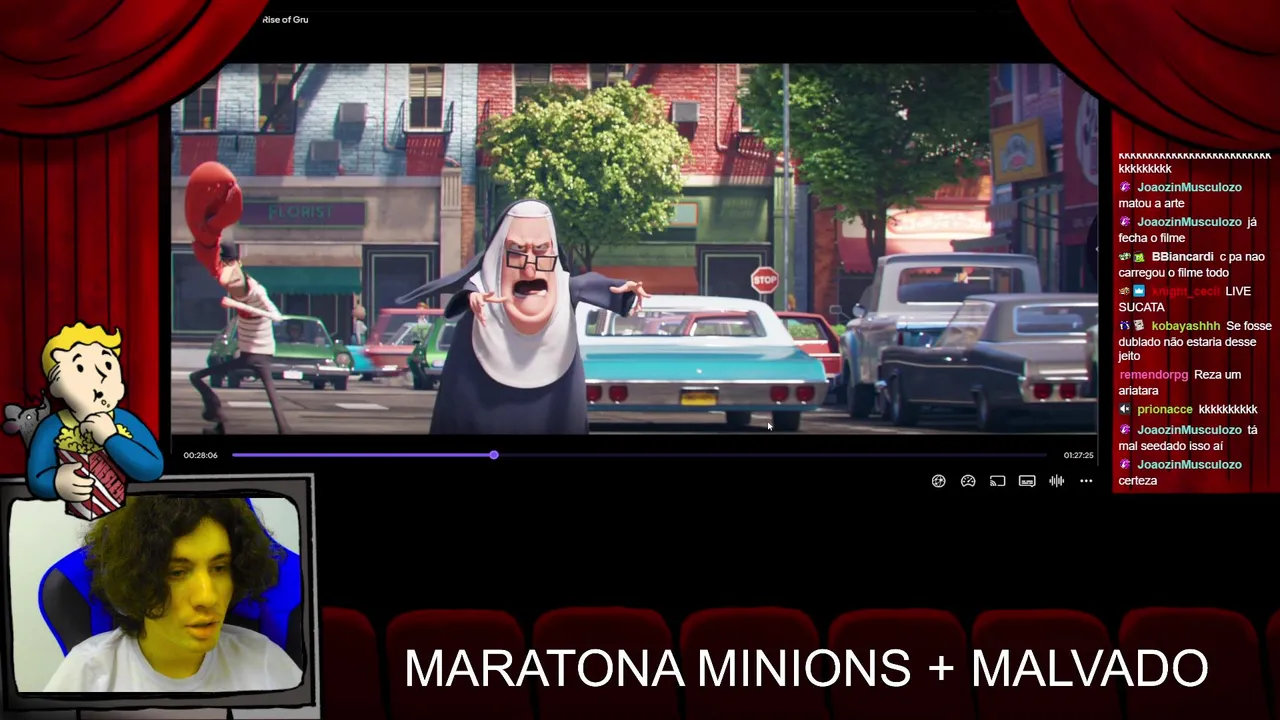Image resolution: width=1280 pixels, height=720 pixels.
Task: Click the knight_cecil username in chat
Action: click(x=1186, y=291)
